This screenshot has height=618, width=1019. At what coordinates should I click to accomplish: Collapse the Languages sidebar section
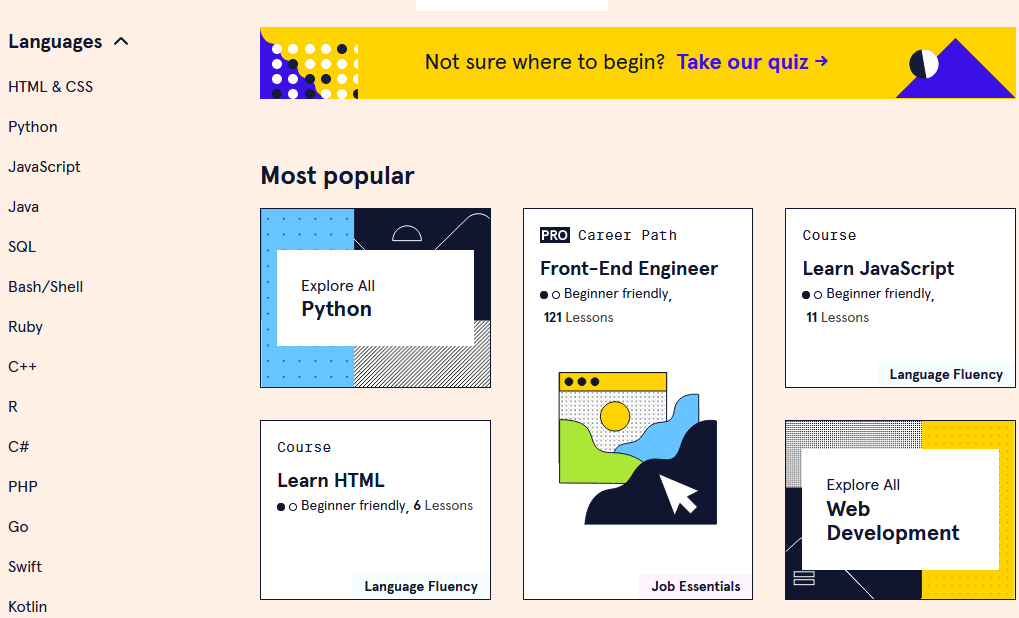(x=122, y=41)
